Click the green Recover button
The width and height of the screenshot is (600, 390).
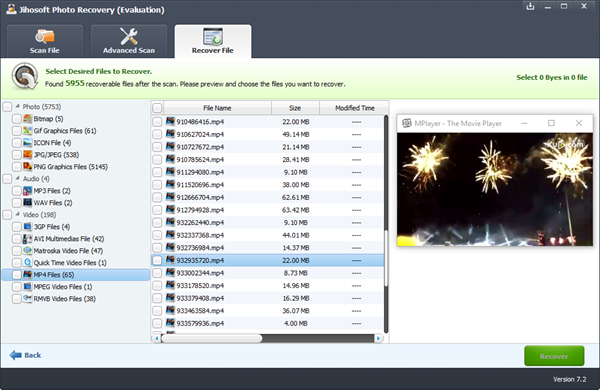(x=554, y=356)
